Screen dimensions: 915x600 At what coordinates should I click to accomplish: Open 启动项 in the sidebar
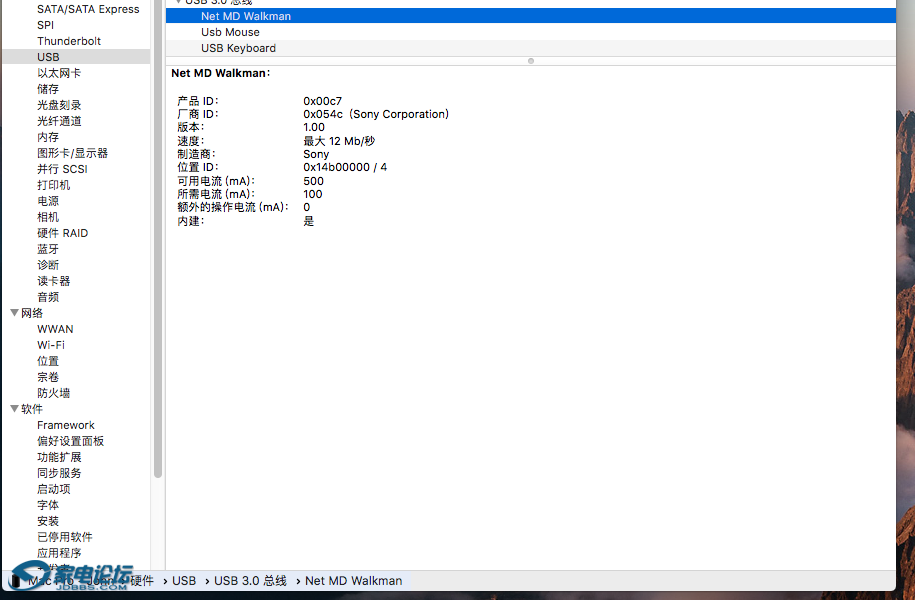pyautogui.click(x=54, y=489)
